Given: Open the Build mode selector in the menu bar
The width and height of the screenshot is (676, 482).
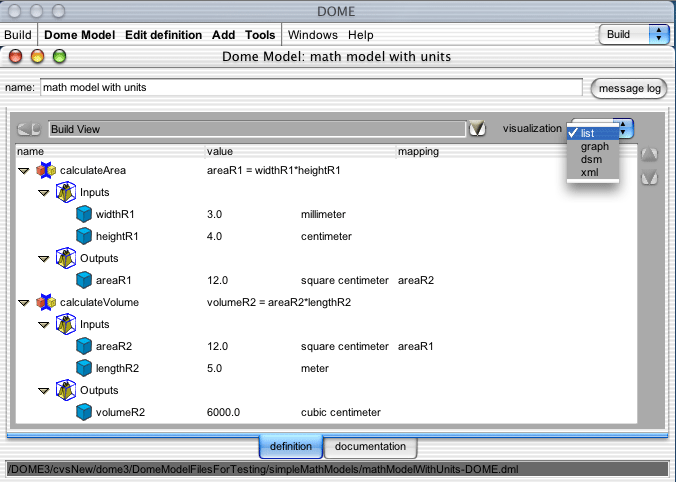Looking at the screenshot, I should tap(634, 34).
